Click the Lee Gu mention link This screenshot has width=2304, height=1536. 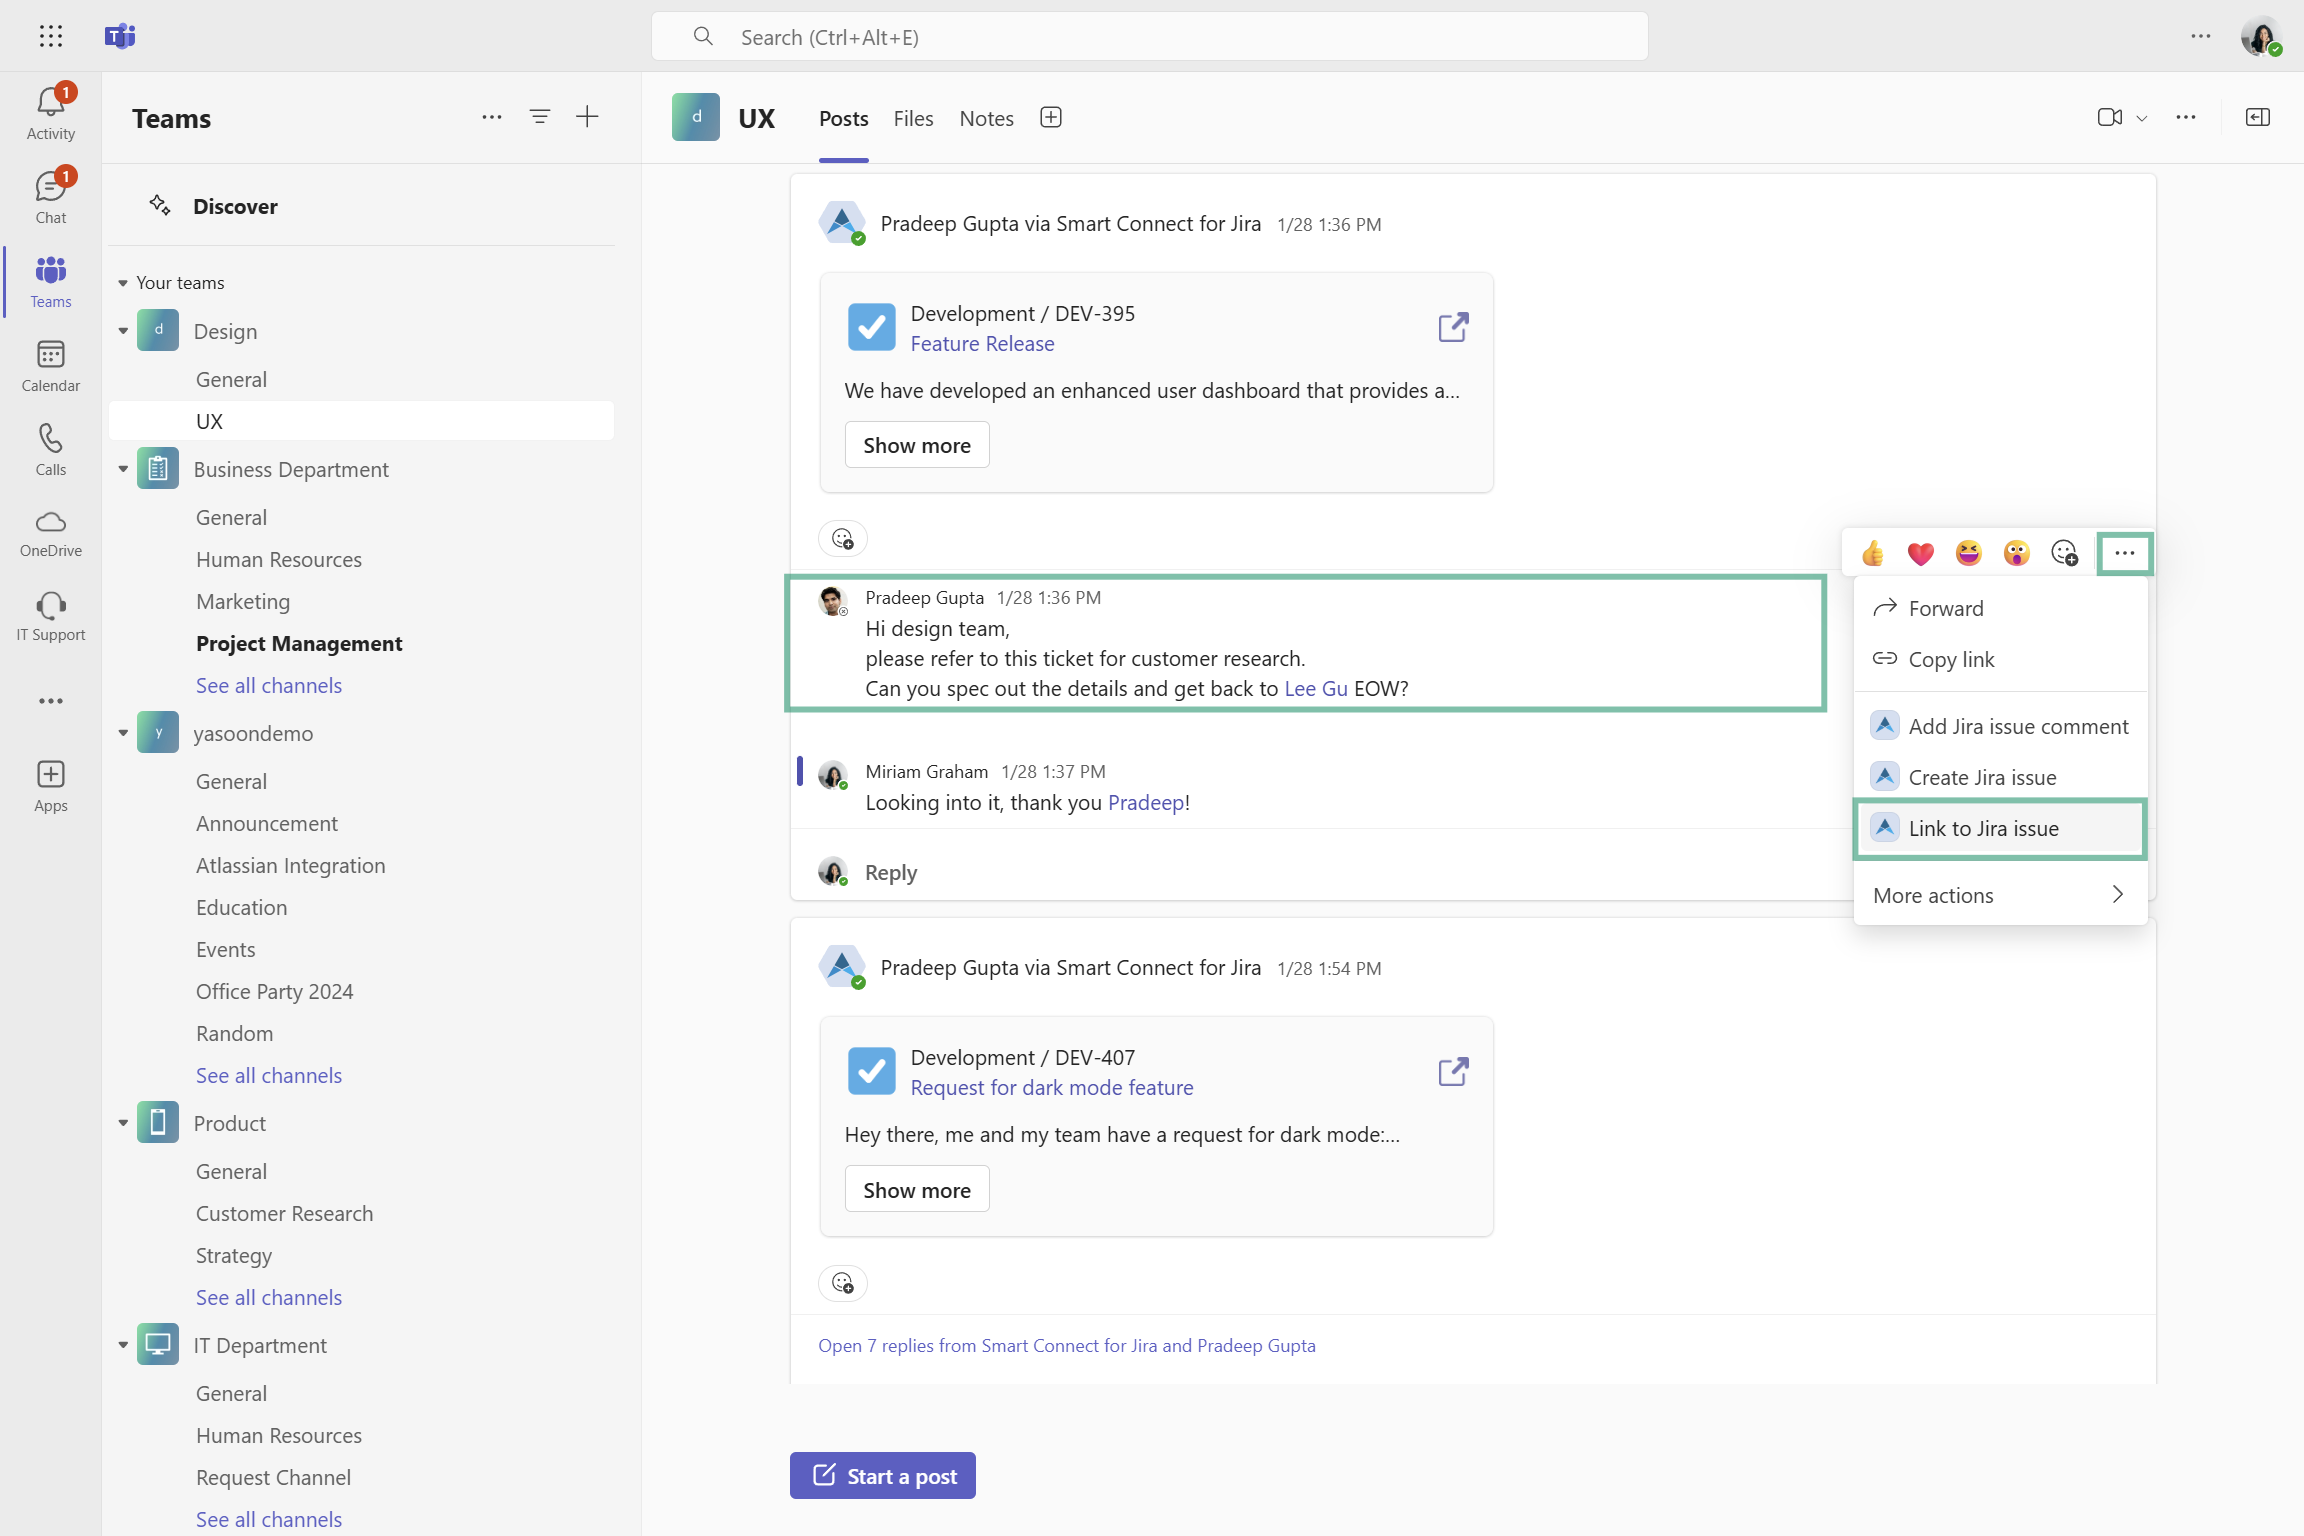point(1316,688)
